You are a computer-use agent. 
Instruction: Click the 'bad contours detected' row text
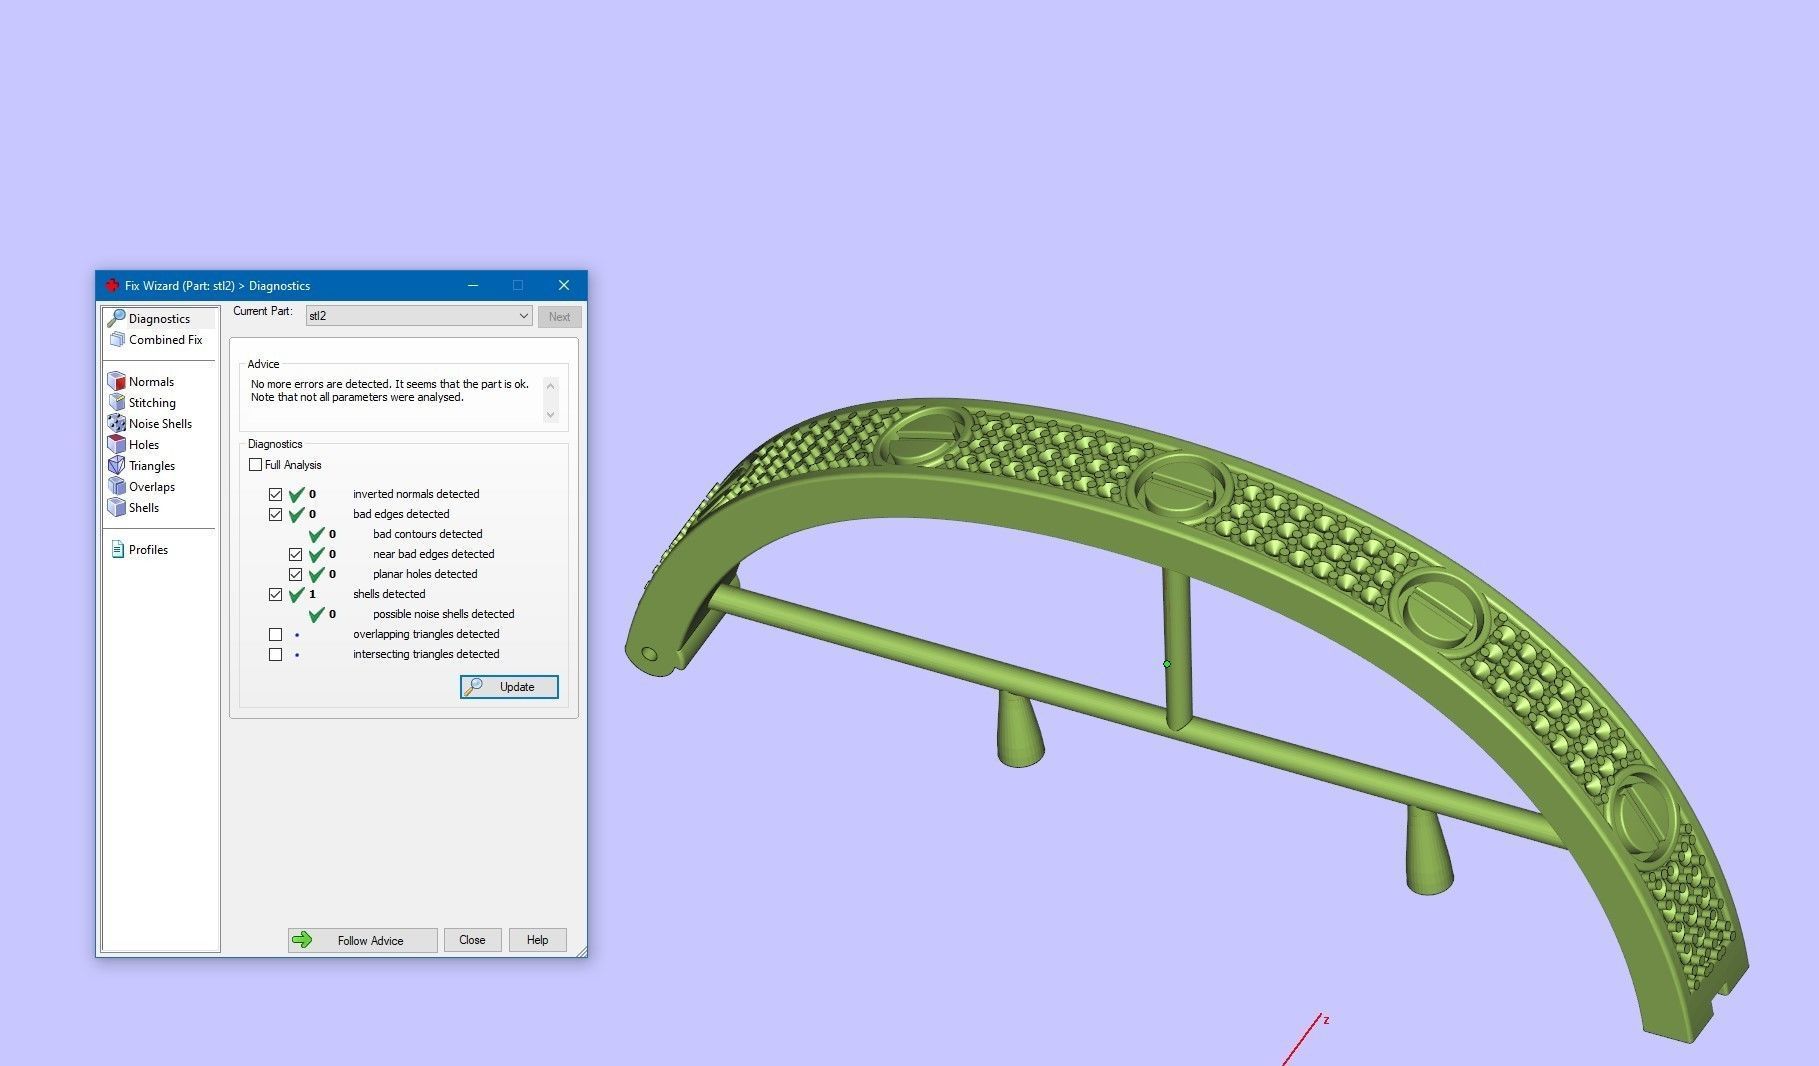tap(427, 534)
